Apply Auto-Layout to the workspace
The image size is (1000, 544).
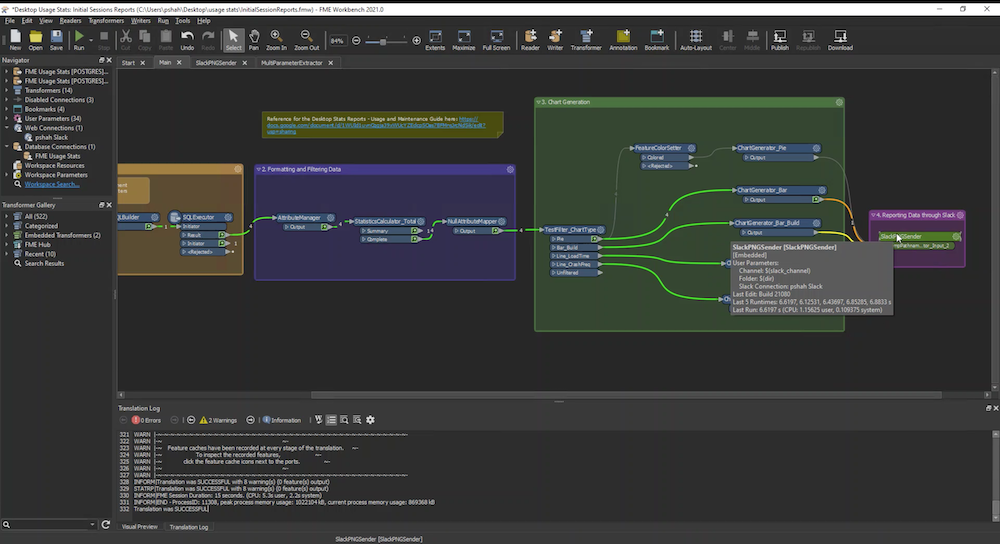coord(696,40)
